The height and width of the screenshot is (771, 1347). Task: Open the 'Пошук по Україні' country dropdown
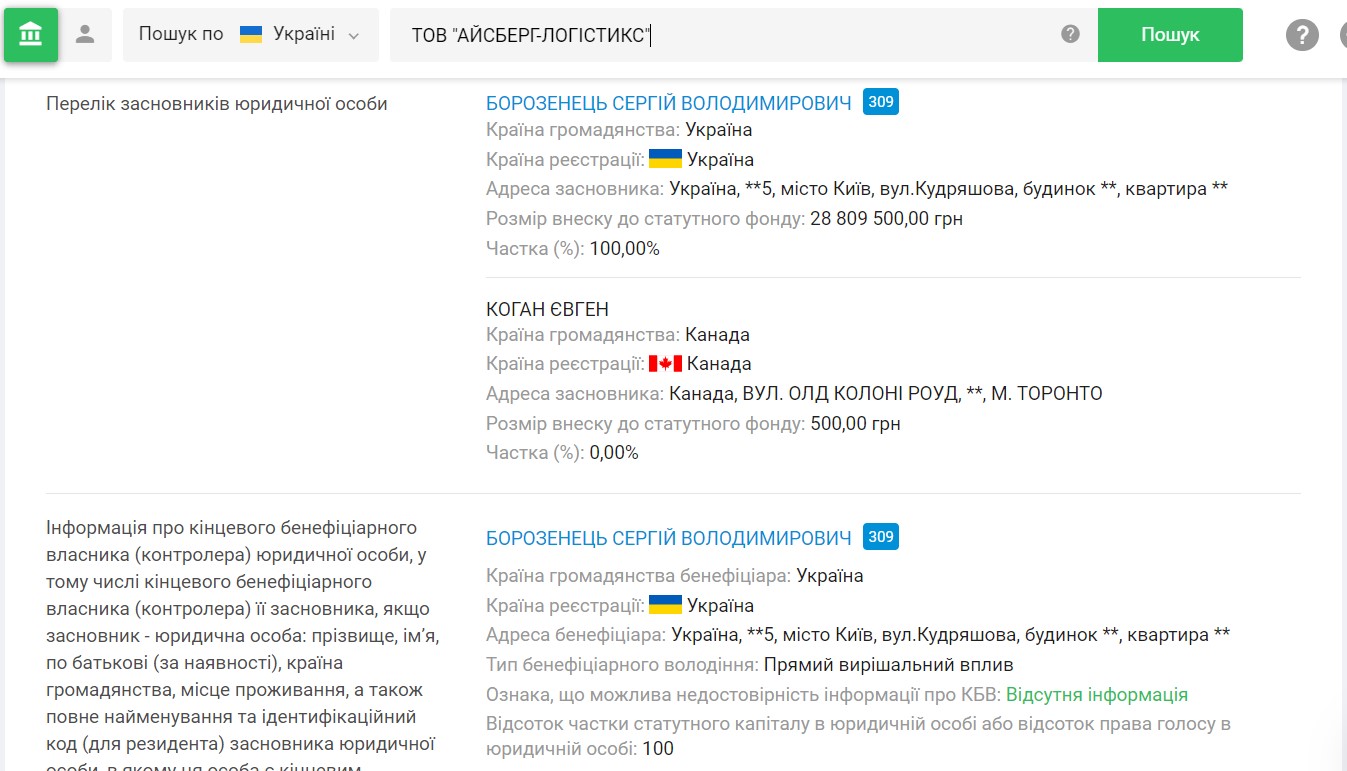[x=250, y=35]
